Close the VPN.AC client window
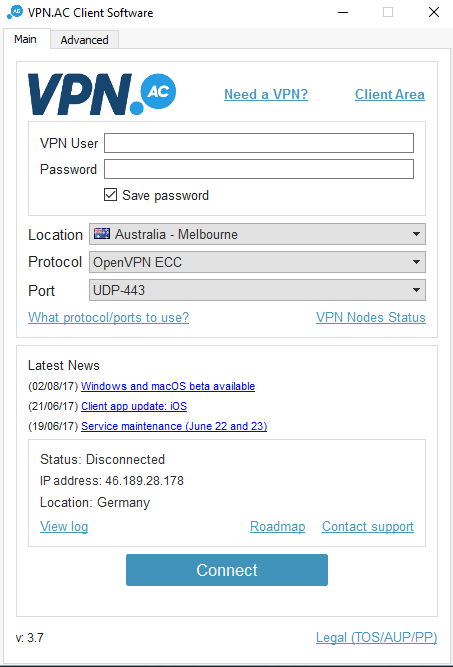 [x=434, y=12]
